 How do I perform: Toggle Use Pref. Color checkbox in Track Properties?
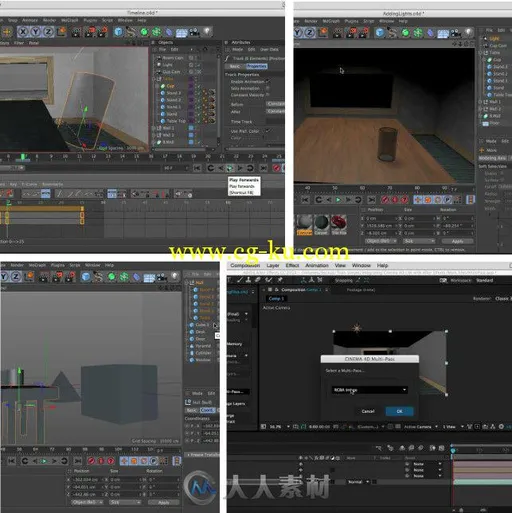click(268, 131)
